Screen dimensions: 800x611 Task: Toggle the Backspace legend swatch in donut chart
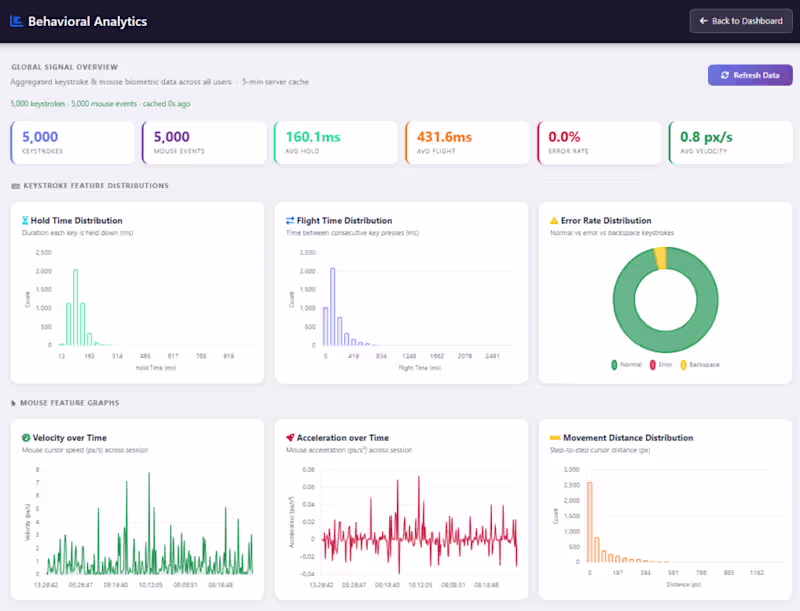[683, 365]
